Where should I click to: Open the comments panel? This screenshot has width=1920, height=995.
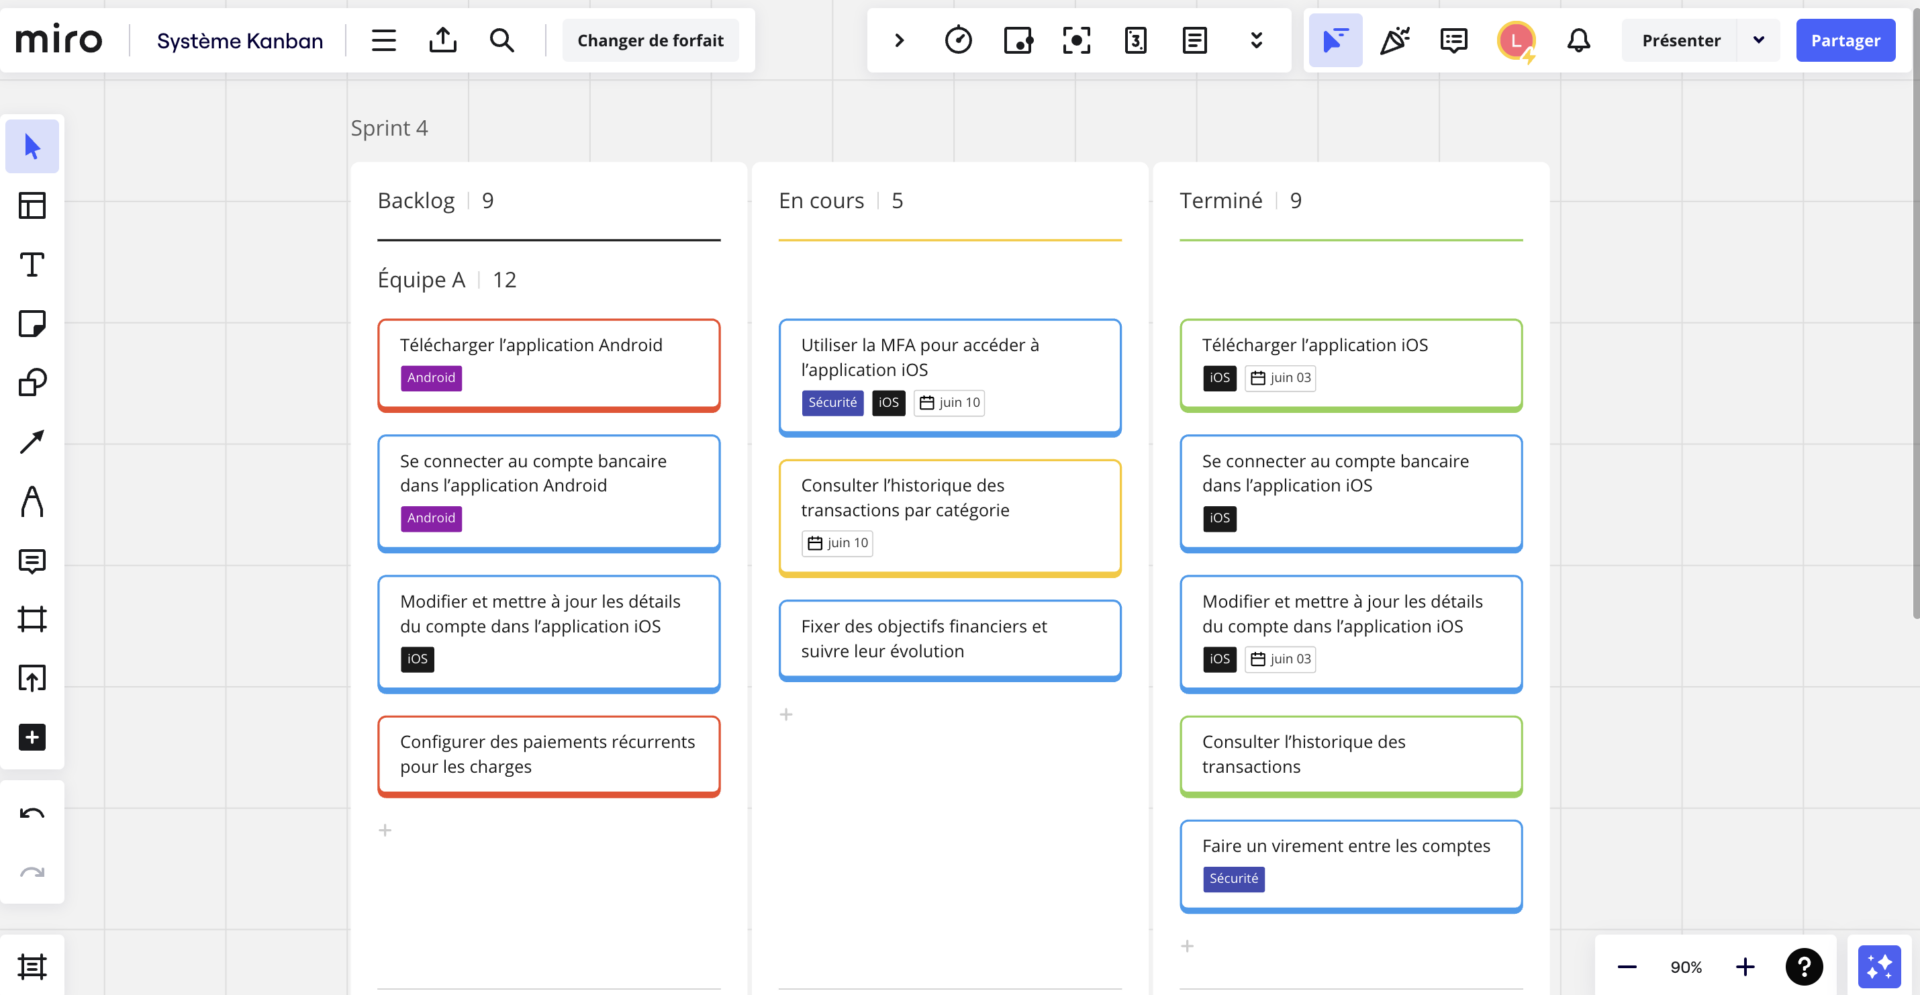pyautogui.click(x=1453, y=40)
